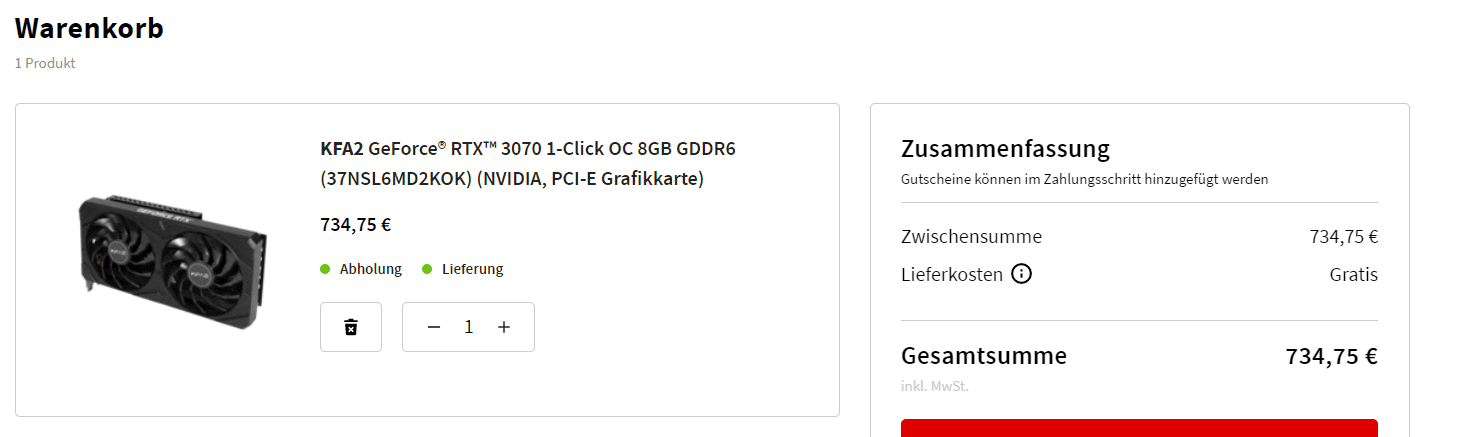Open the KFA2 GeForce RTX 3070 product title
Viewport: 1461px width, 437px height.
point(528,164)
